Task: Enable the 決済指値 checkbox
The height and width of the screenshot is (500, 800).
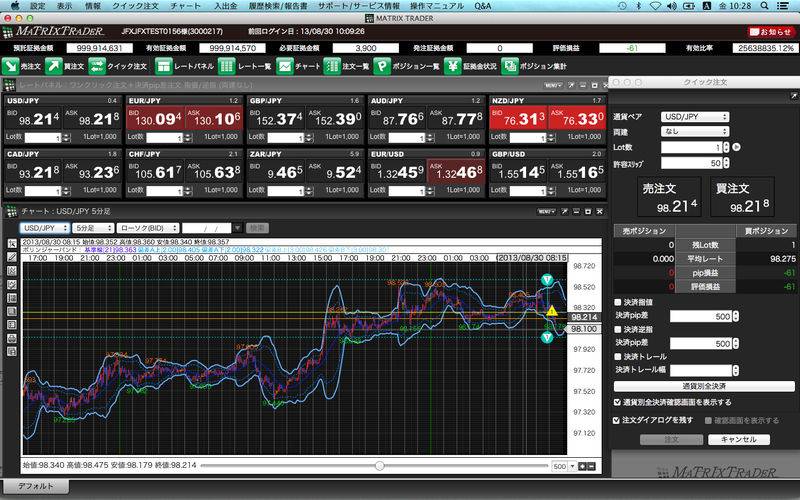Action: click(x=618, y=303)
